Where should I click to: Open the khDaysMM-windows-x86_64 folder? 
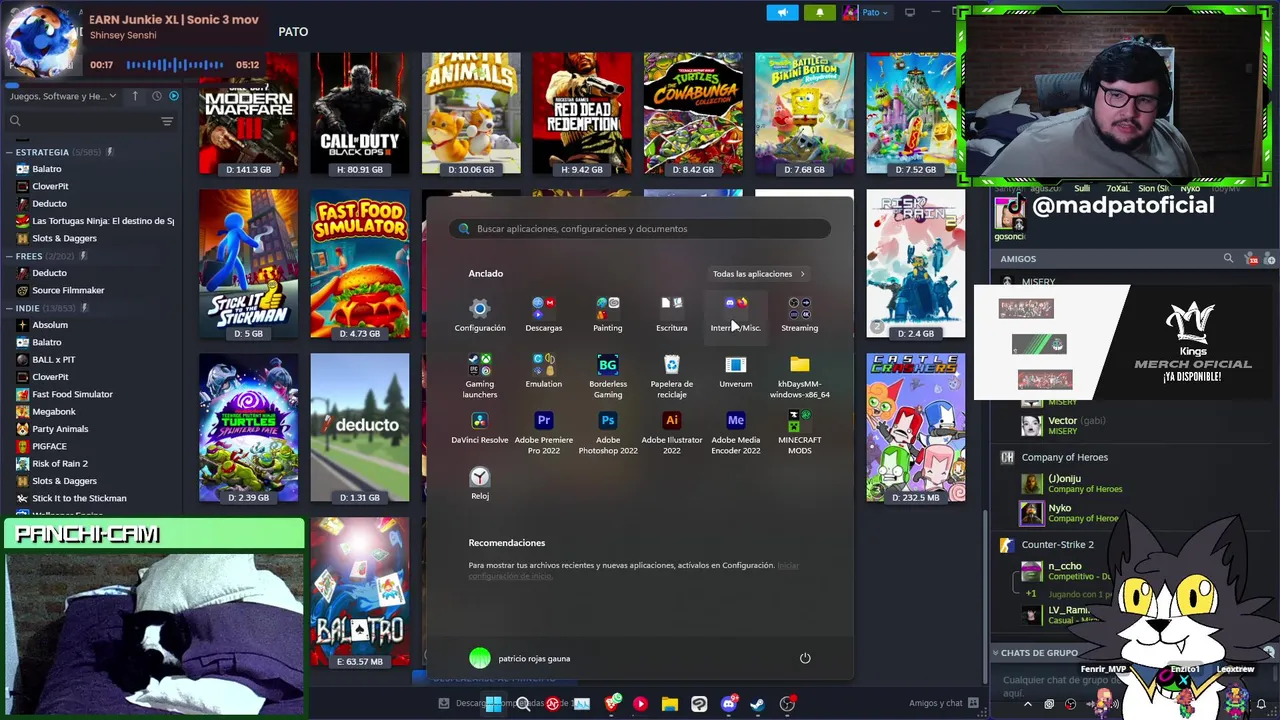799,376
